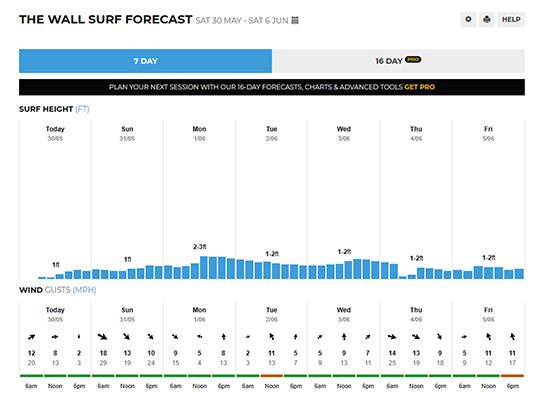Click the print icon
Screen dimensions: 533x399
(487, 19)
